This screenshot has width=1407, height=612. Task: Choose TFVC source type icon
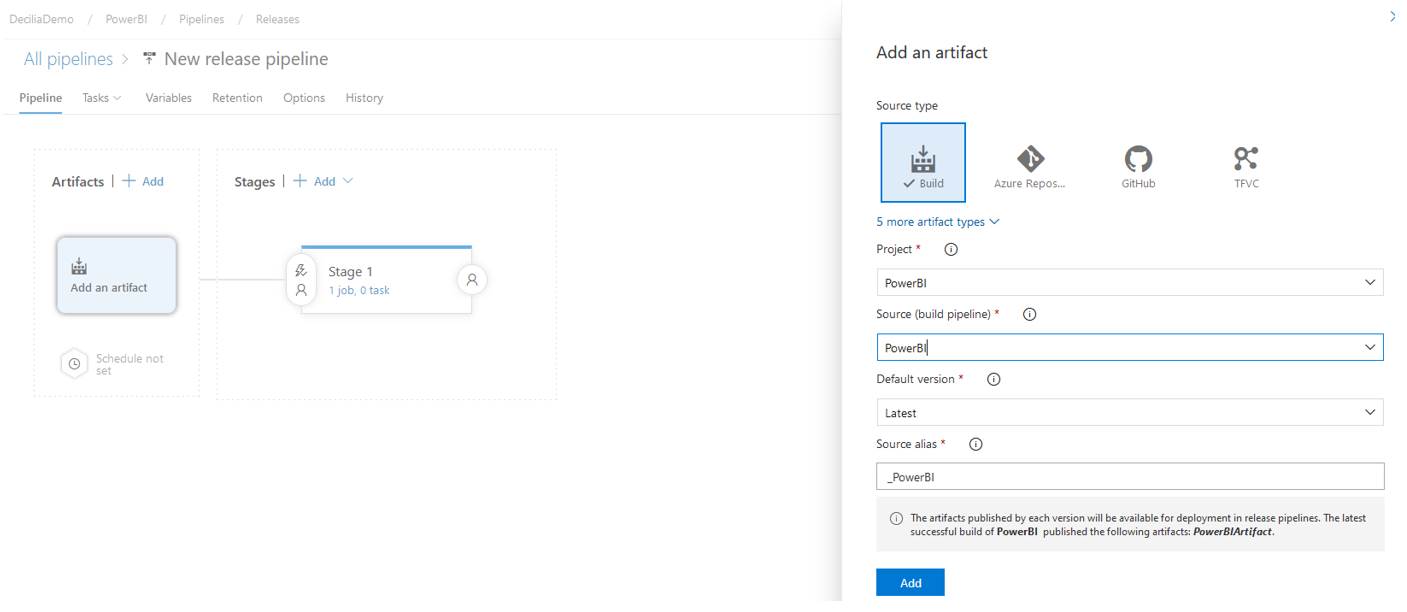[x=1246, y=158]
